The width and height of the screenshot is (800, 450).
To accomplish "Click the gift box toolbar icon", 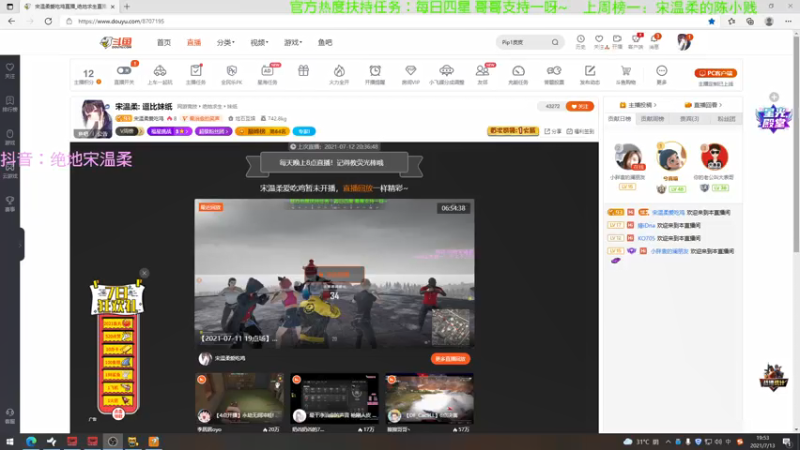I will tap(304, 71).
